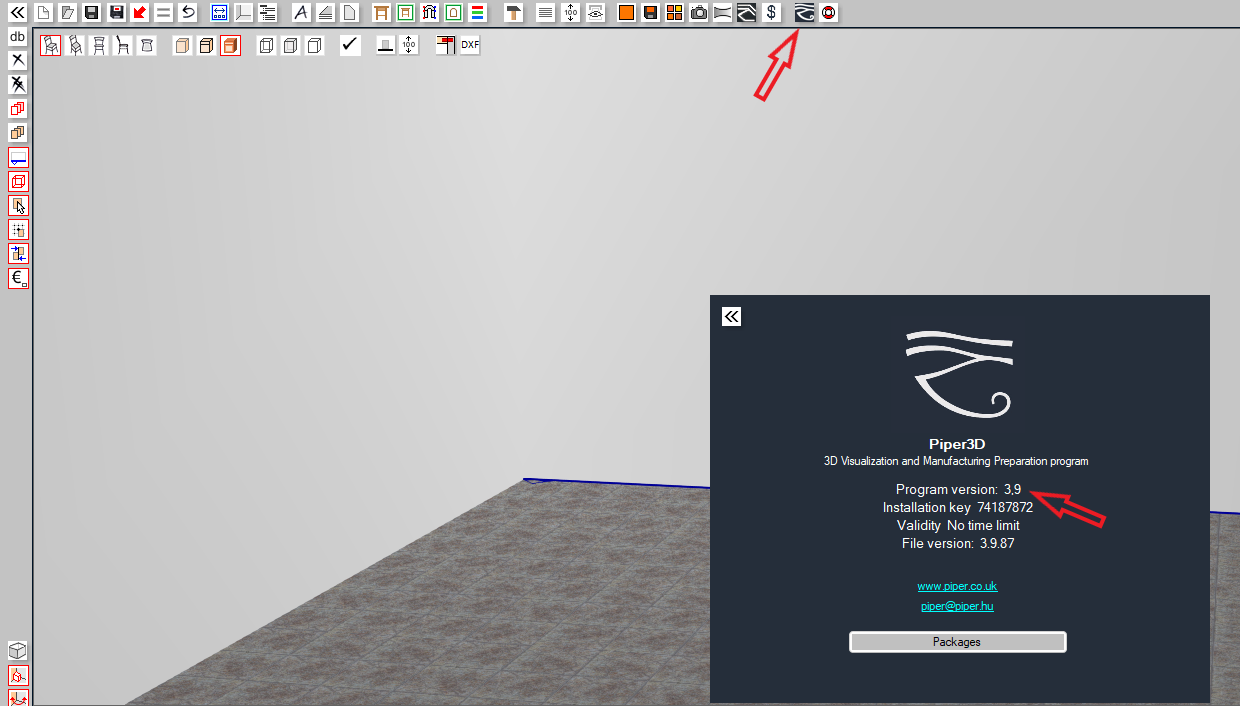Toggle the red-framed chair view icon
The image size is (1240, 706).
pos(50,45)
